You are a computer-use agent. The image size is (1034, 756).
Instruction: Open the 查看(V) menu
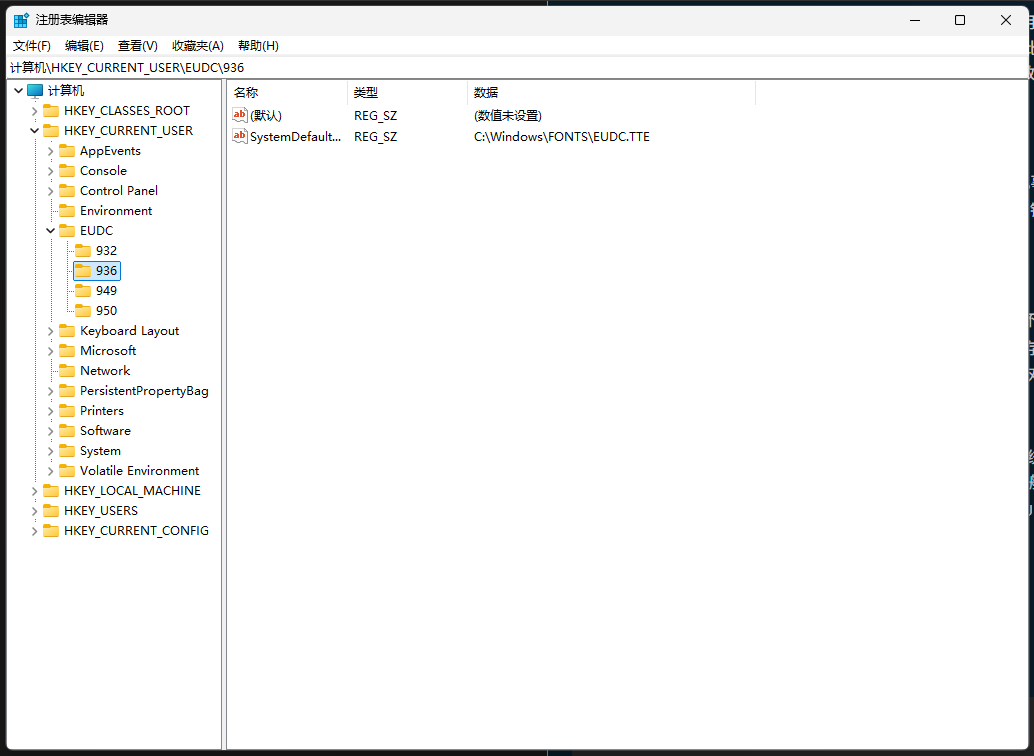138,46
